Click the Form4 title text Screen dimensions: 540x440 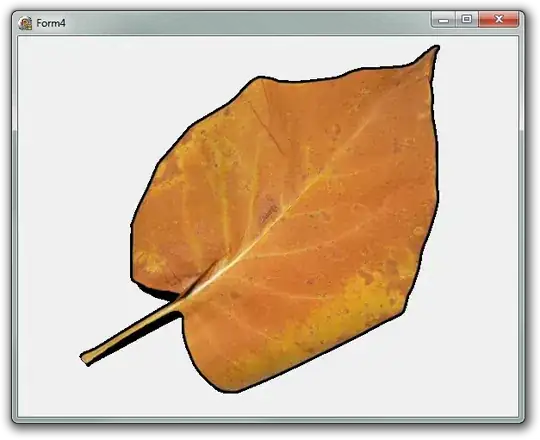pos(51,23)
